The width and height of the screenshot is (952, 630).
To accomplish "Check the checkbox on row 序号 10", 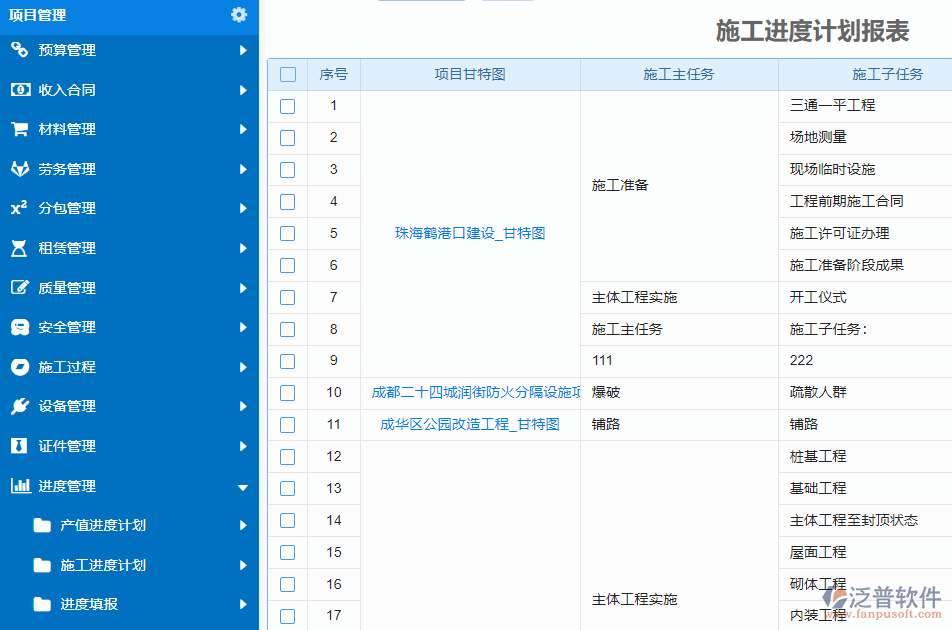I will click(287, 392).
